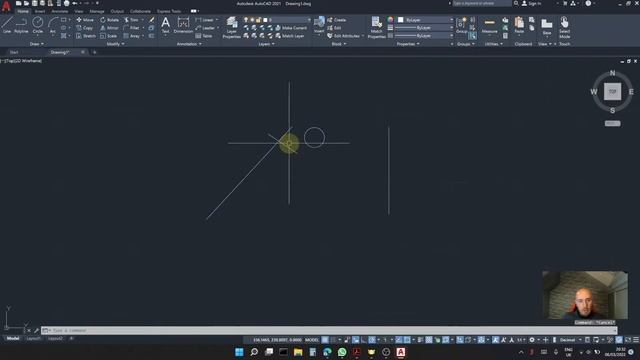The width and height of the screenshot is (640, 360).
Task: Select the Polyline tool
Action: coord(21,24)
